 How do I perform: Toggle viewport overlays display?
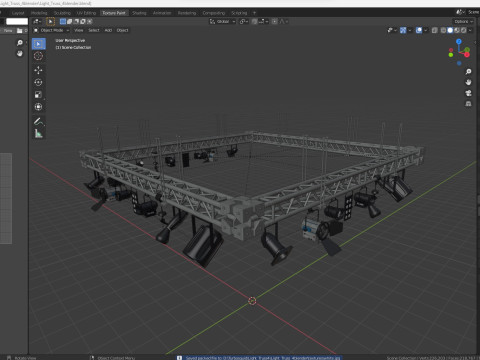tap(419, 30)
